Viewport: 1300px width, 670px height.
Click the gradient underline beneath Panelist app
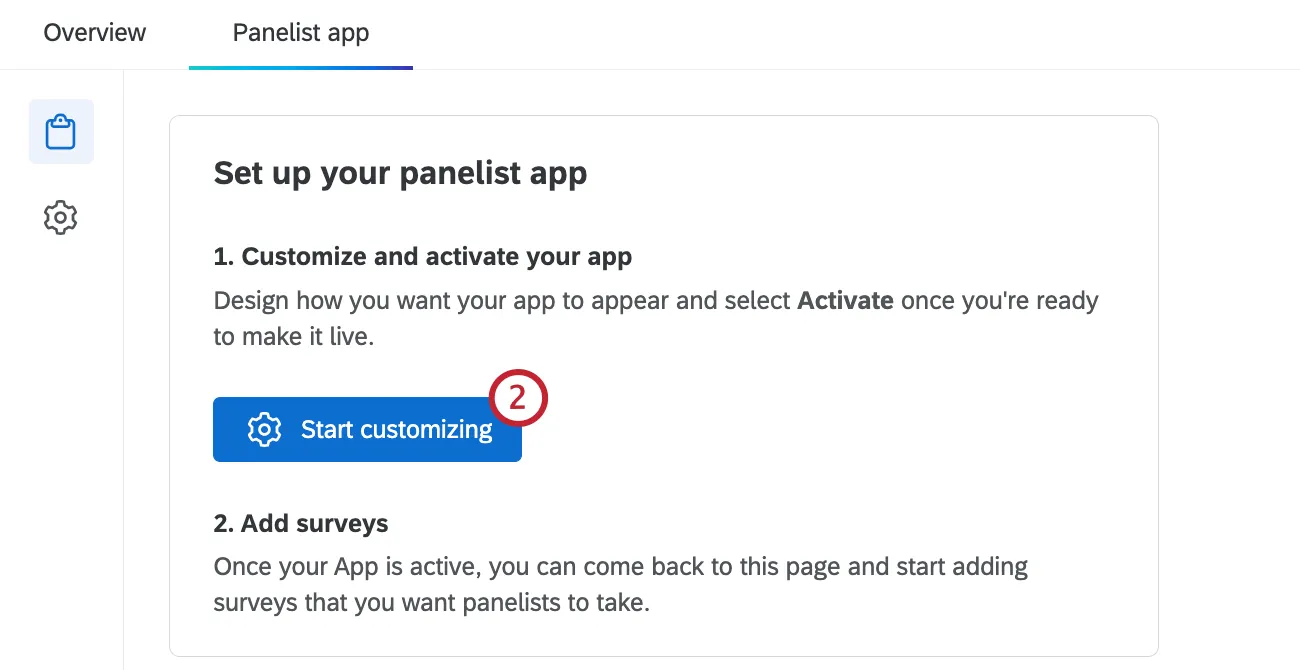click(x=300, y=66)
